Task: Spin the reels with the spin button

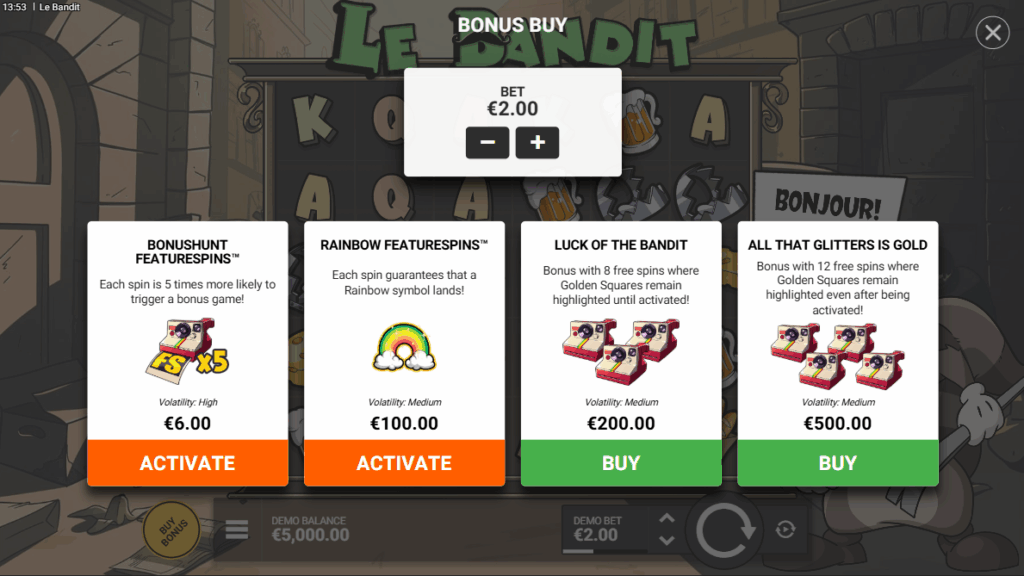Action: tap(725, 530)
